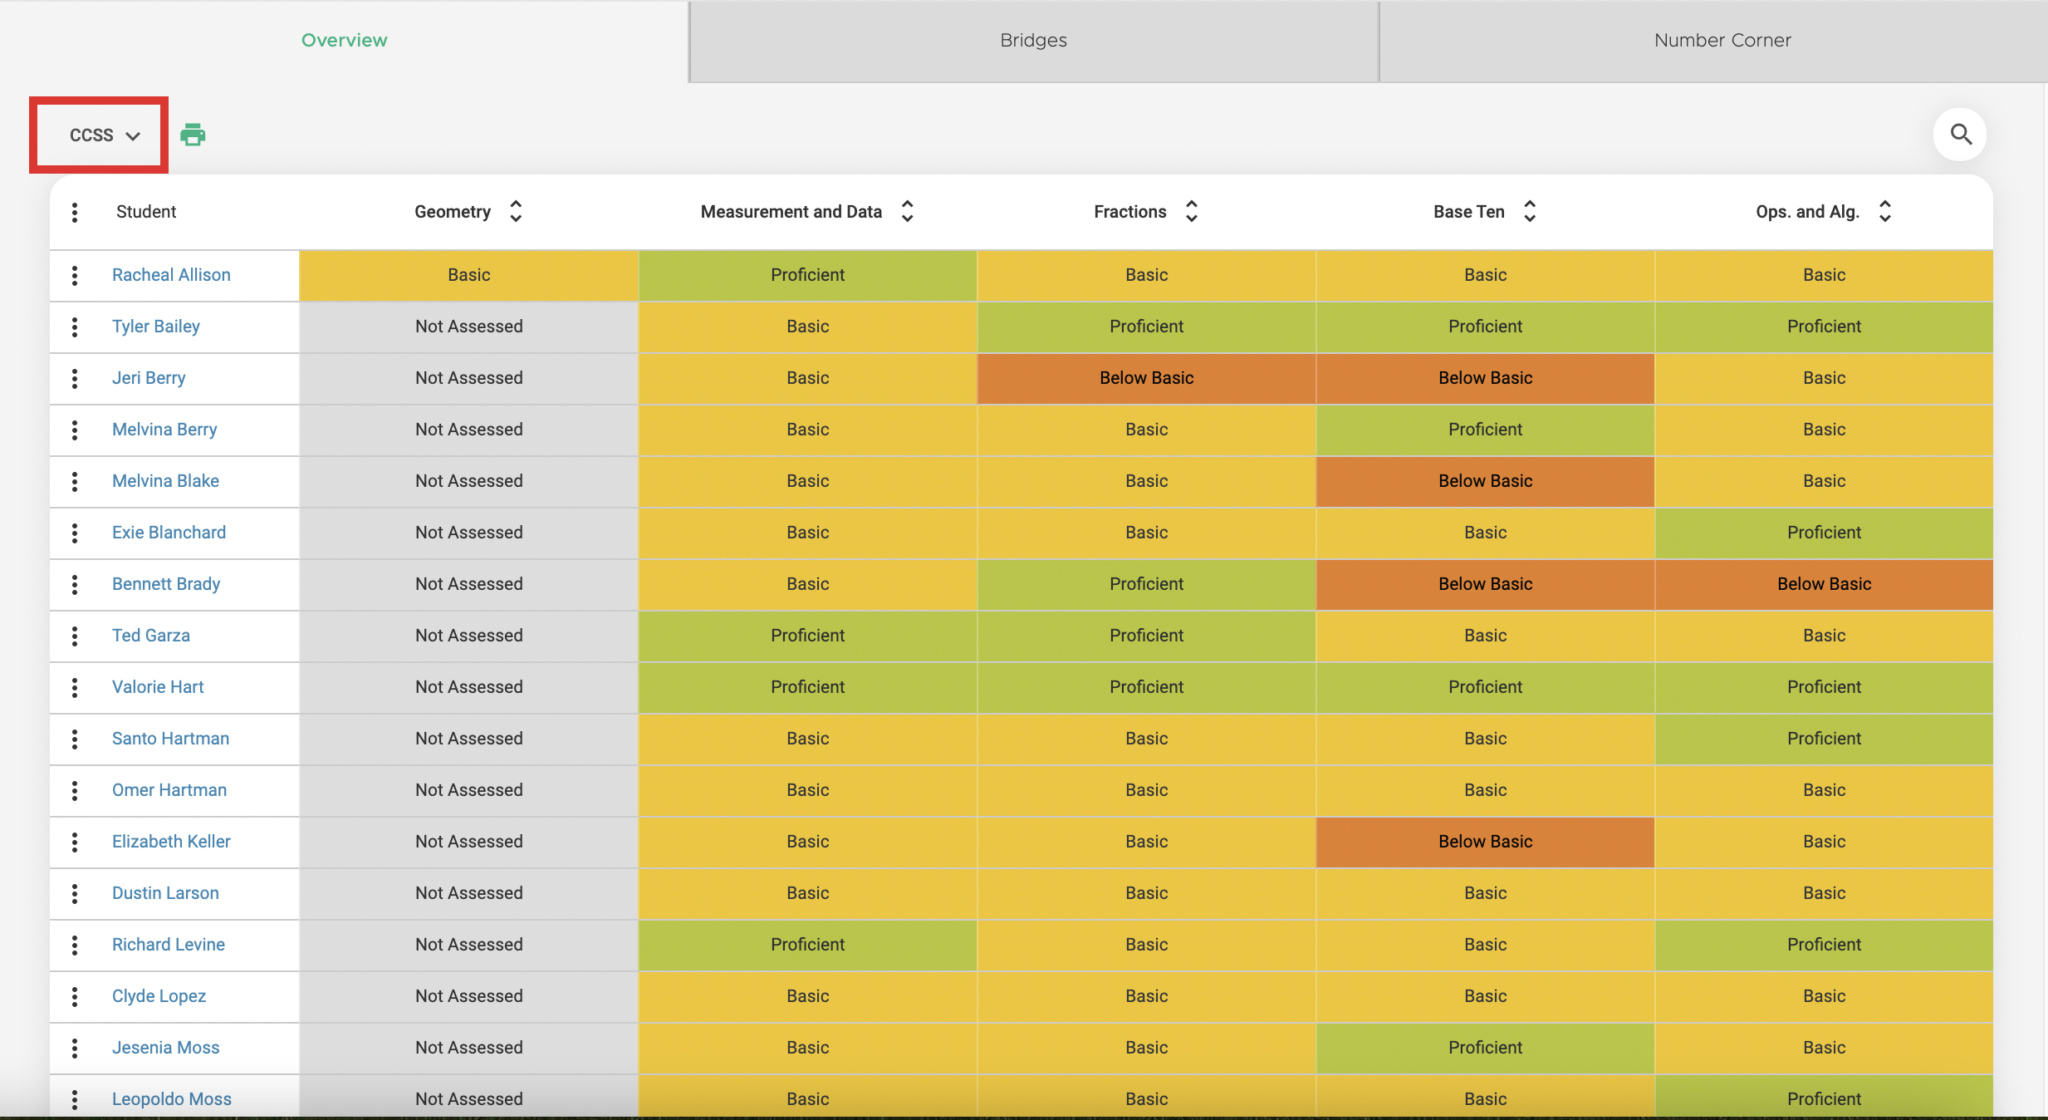
Task: Select Tyler Bailey's 'Not Assessed' Geometry cell
Action: point(469,327)
